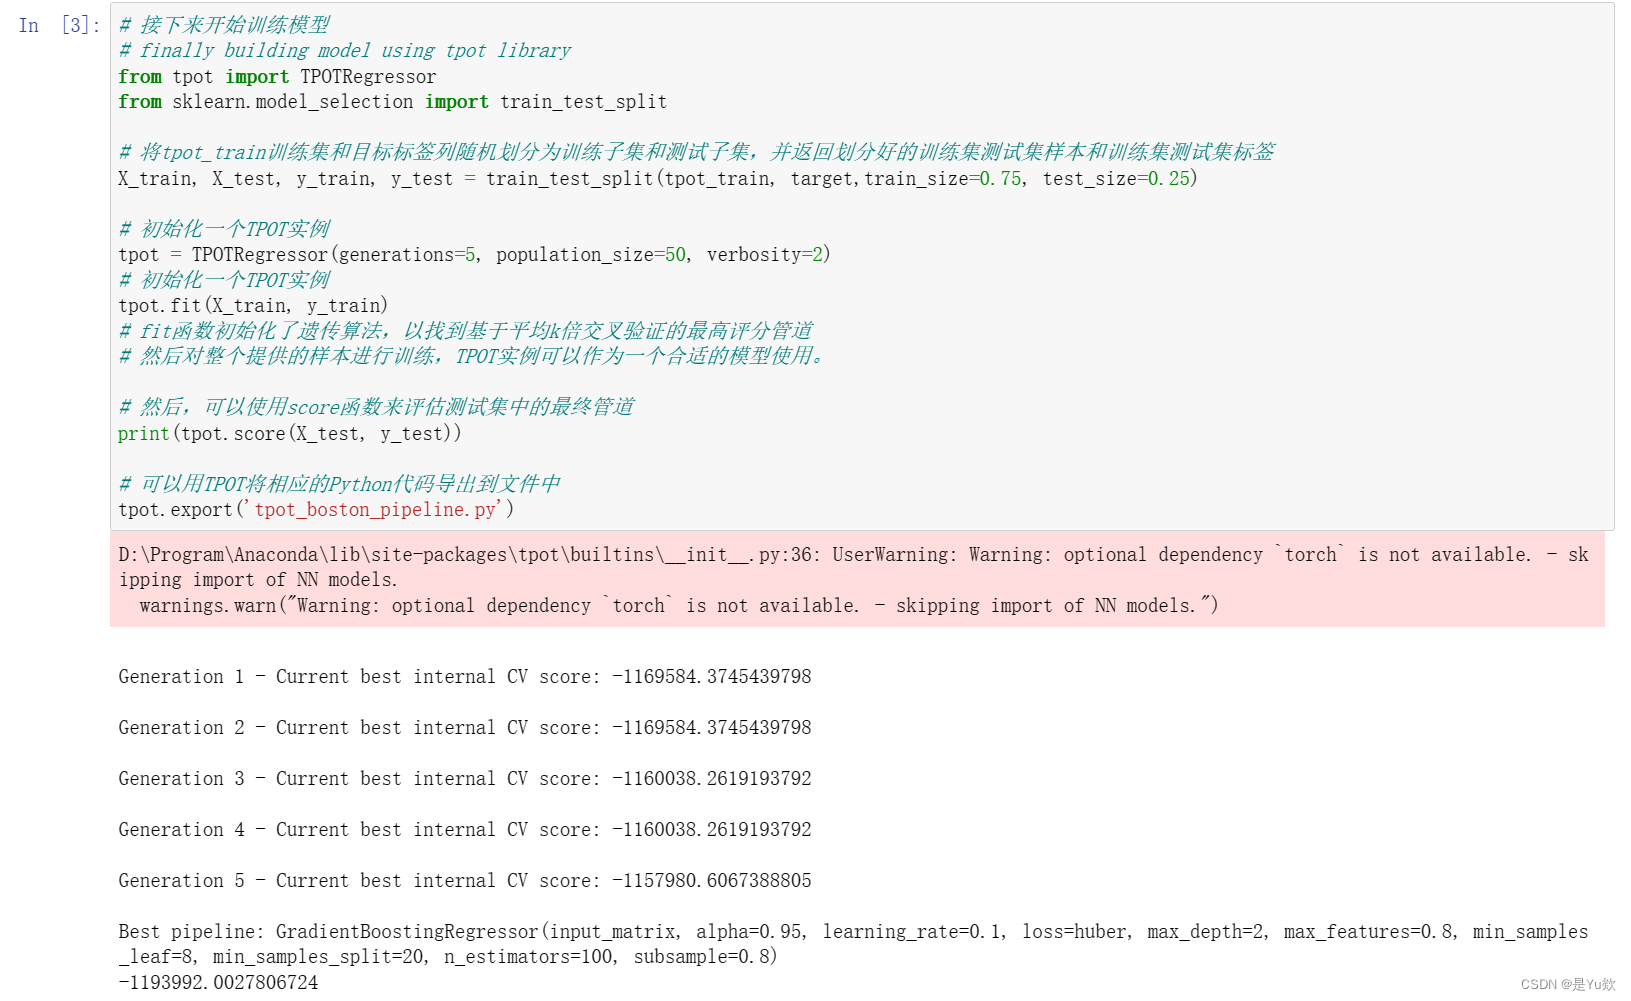This screenshot has width=1631, height=1001.
Task: Click the tpot.export line
Action: tap(316, 510)
